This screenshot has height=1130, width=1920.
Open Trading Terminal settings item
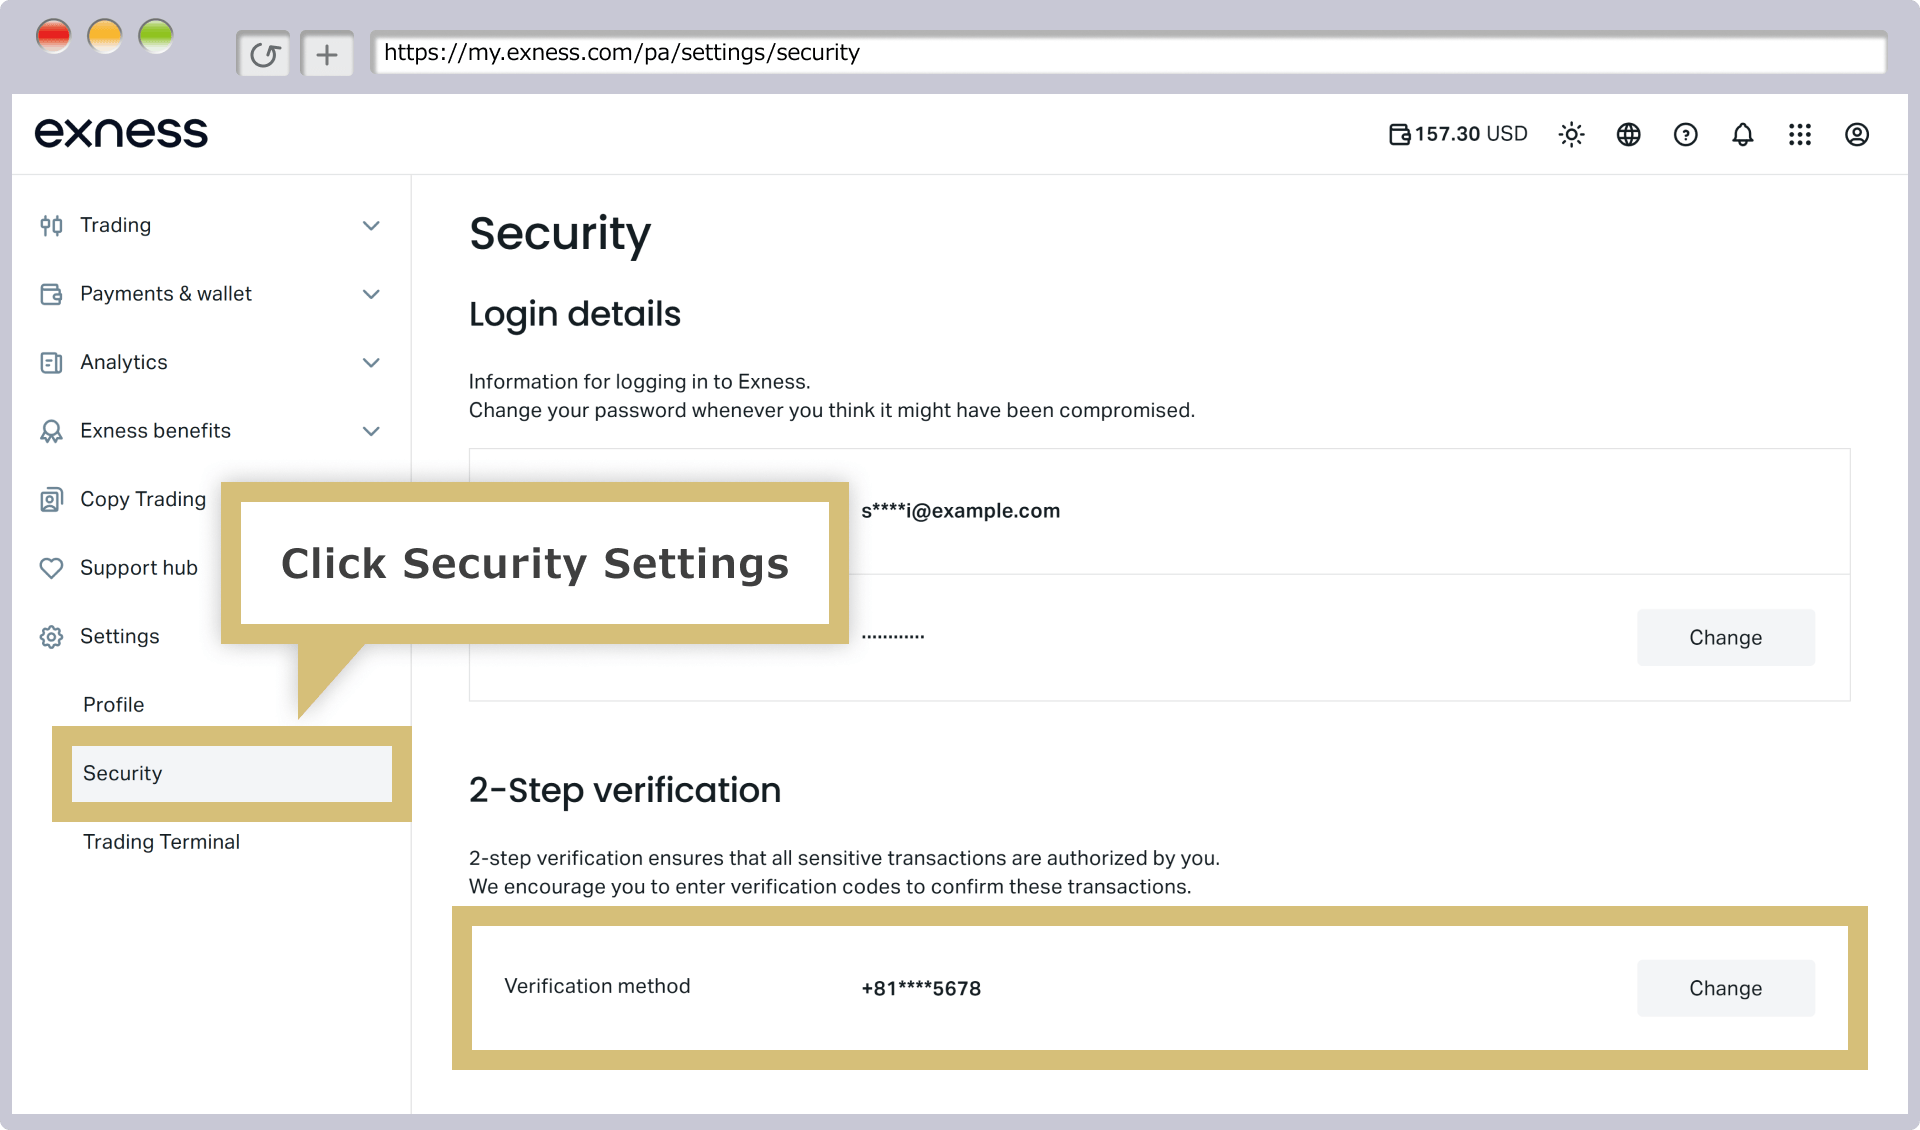click(x=161, y=842)
